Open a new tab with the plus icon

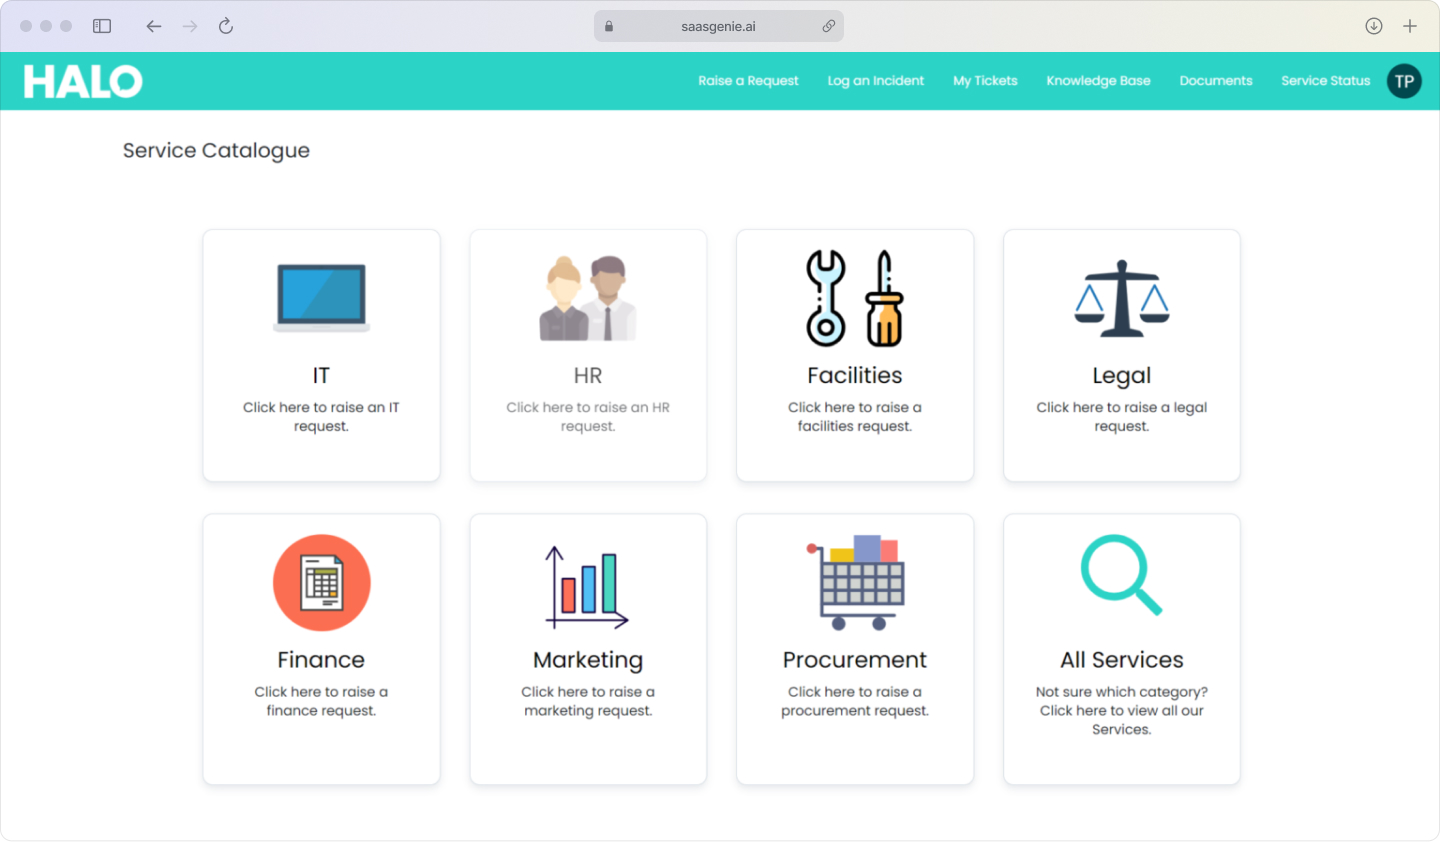(1412, 26)
